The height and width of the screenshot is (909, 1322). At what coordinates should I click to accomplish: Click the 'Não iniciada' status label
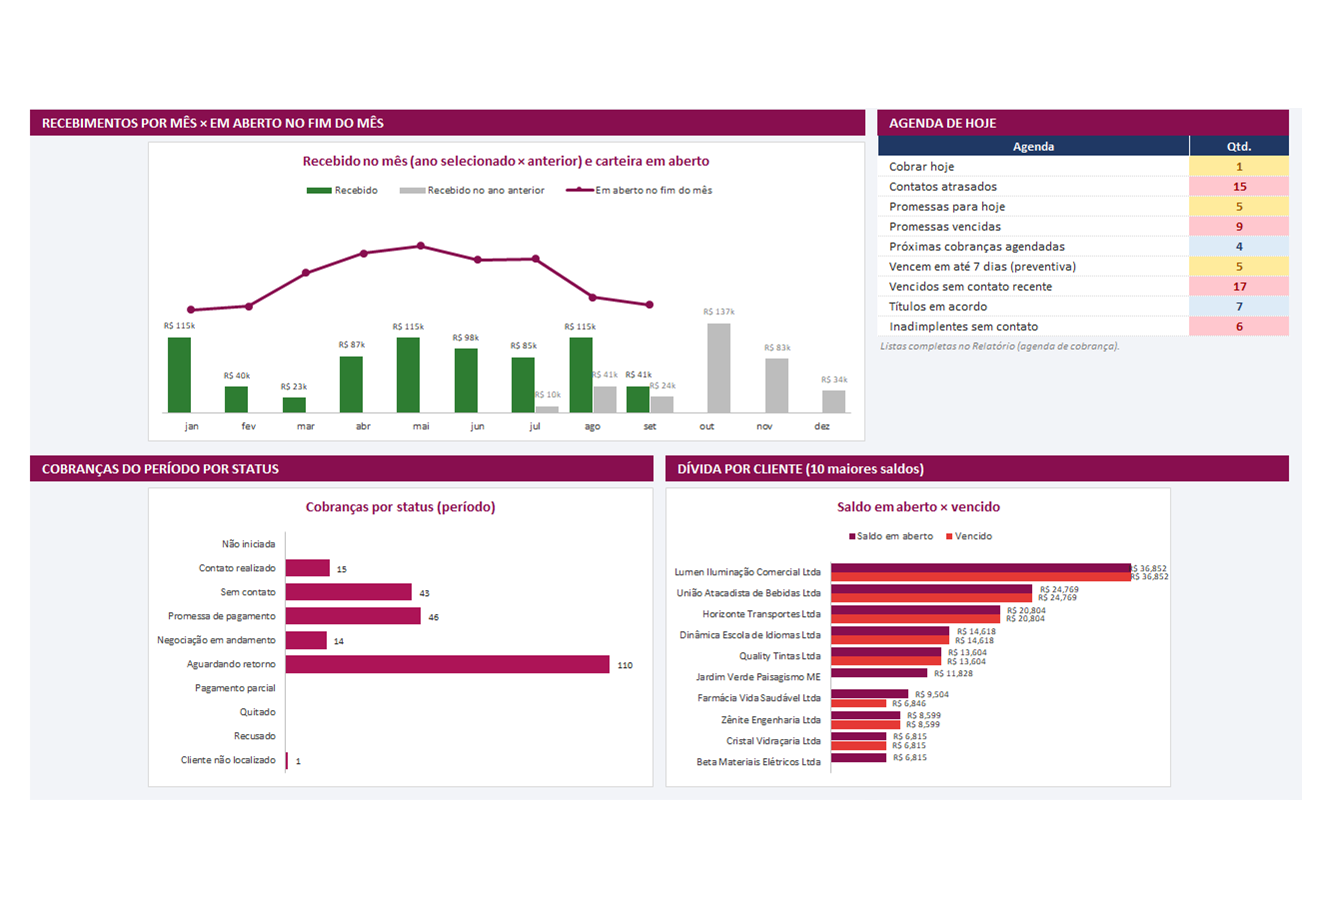click(x=248, y=544)
